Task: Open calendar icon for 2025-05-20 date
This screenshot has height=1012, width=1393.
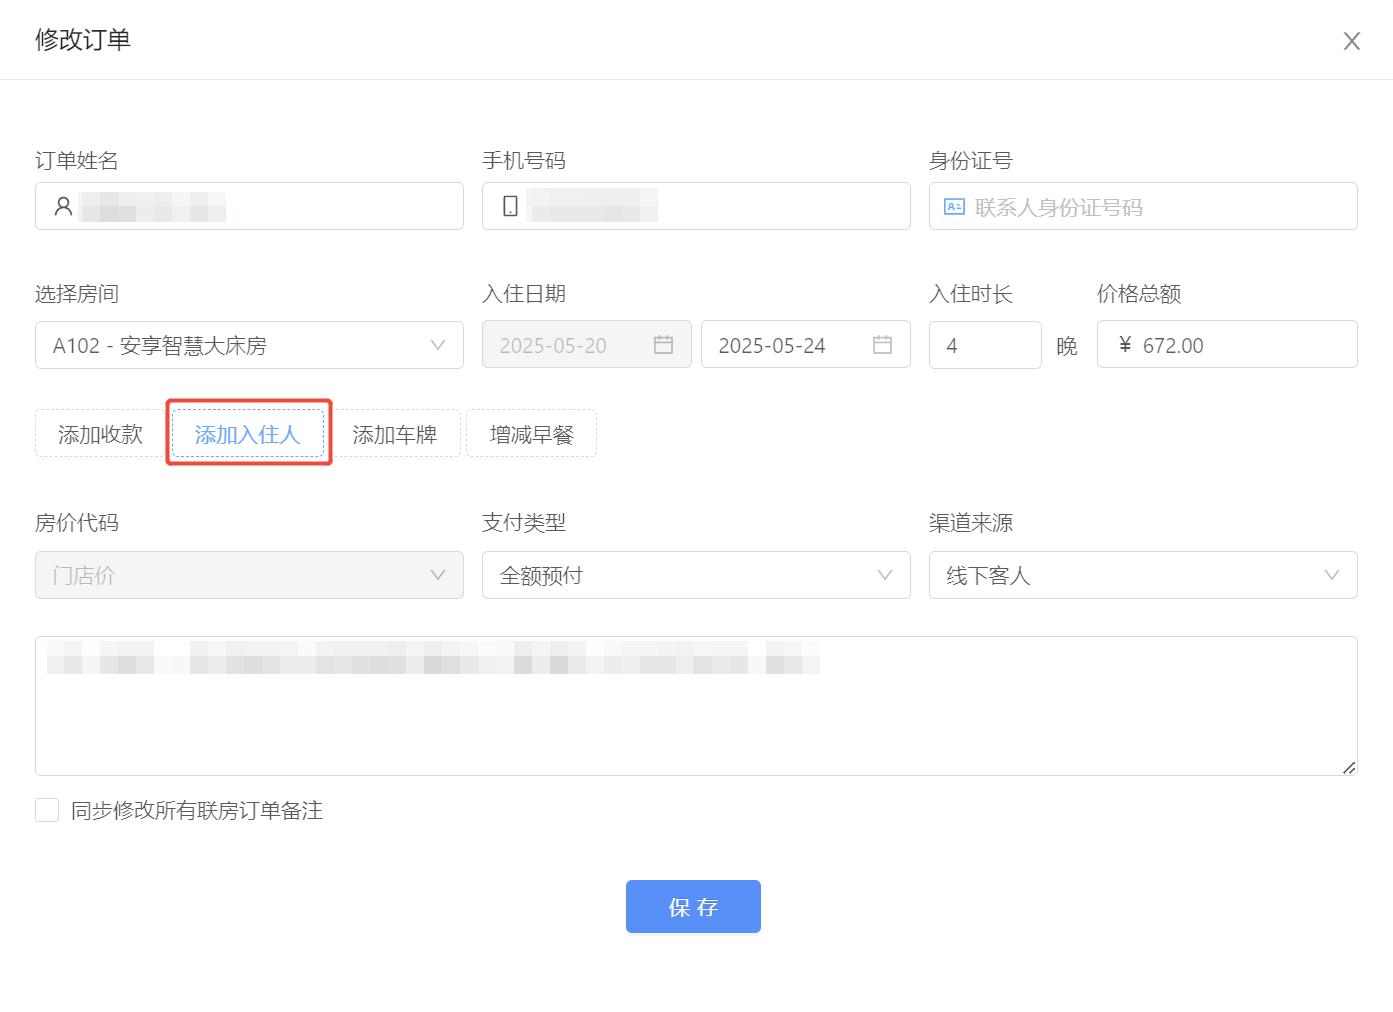Action: point(663,344)
